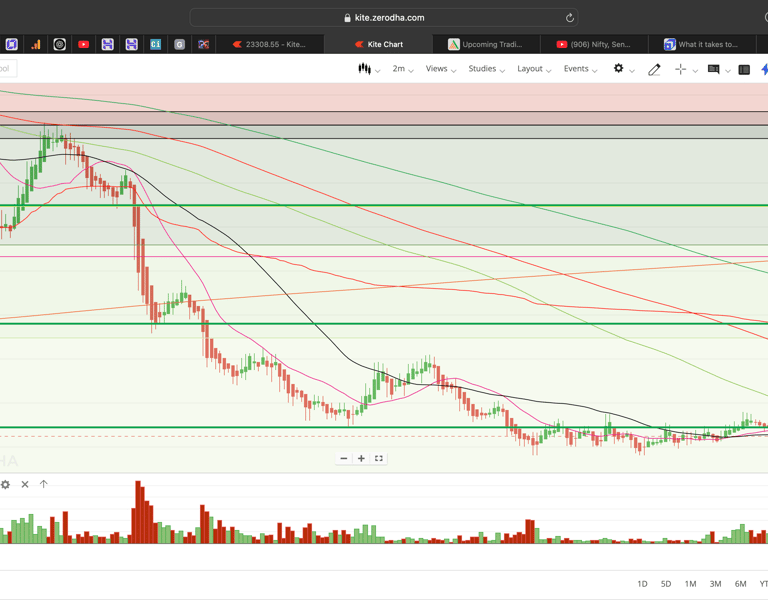This screenshot has width=768, height=600.
Task: Open the pinned orange analytics bars tab
Action: [x=36, y=45]
